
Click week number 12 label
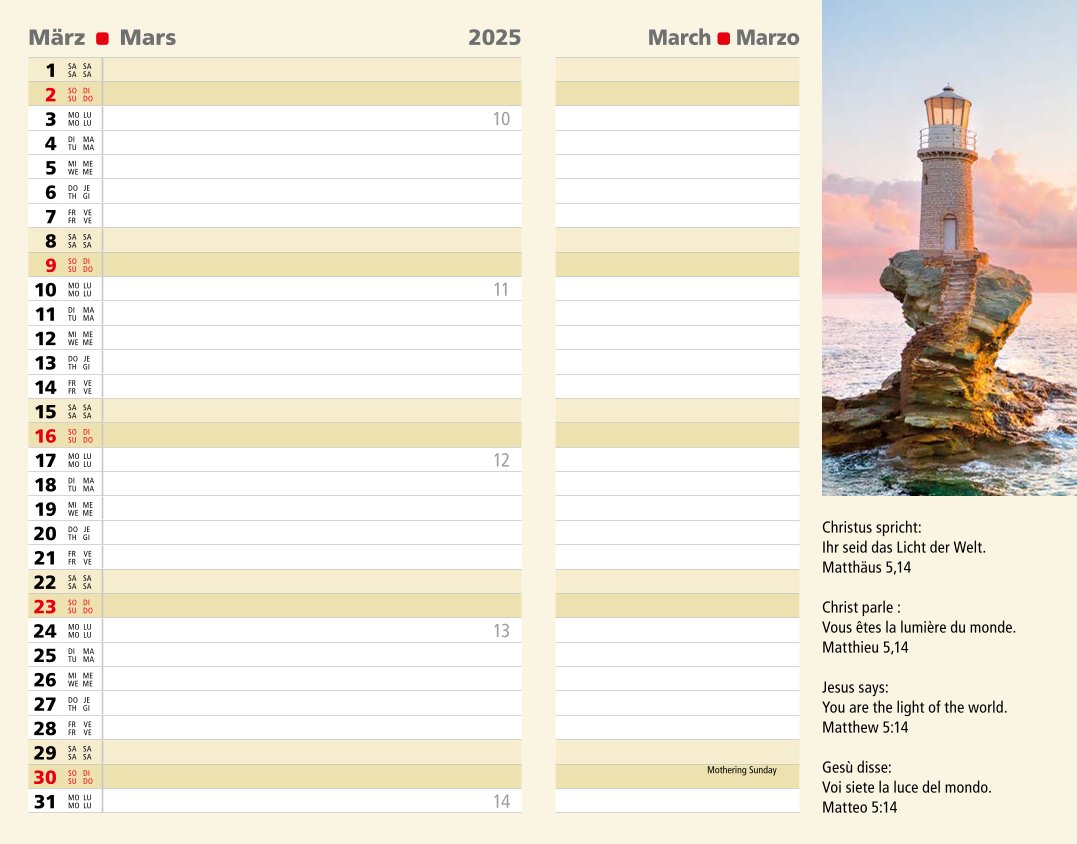pyautogui.click(x=501, y=460)
